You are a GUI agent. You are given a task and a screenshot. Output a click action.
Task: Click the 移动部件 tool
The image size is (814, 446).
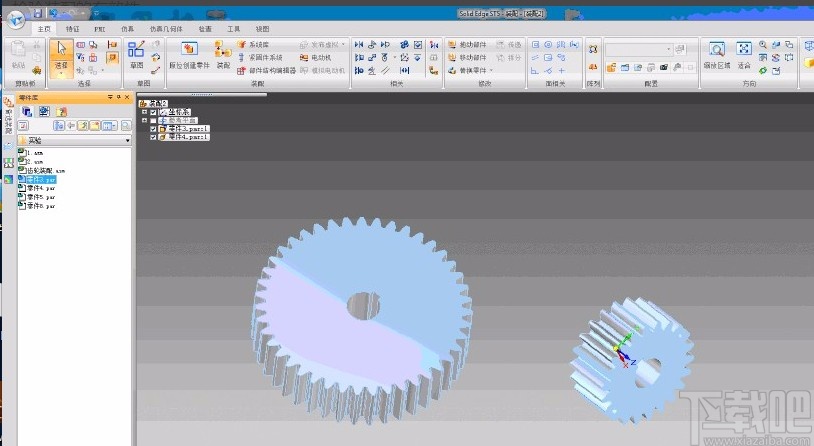pyautogui.click(x=467, y=57)
